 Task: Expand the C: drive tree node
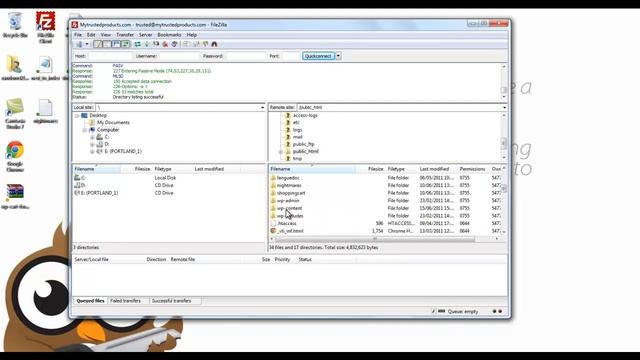(92, 137)
